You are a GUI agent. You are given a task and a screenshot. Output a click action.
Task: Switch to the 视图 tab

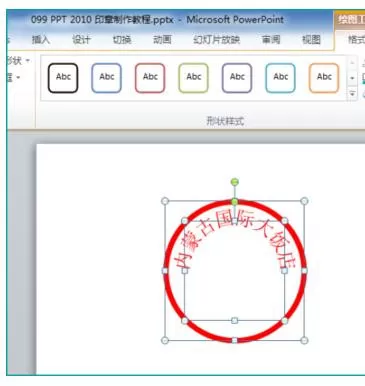(311, 40)
